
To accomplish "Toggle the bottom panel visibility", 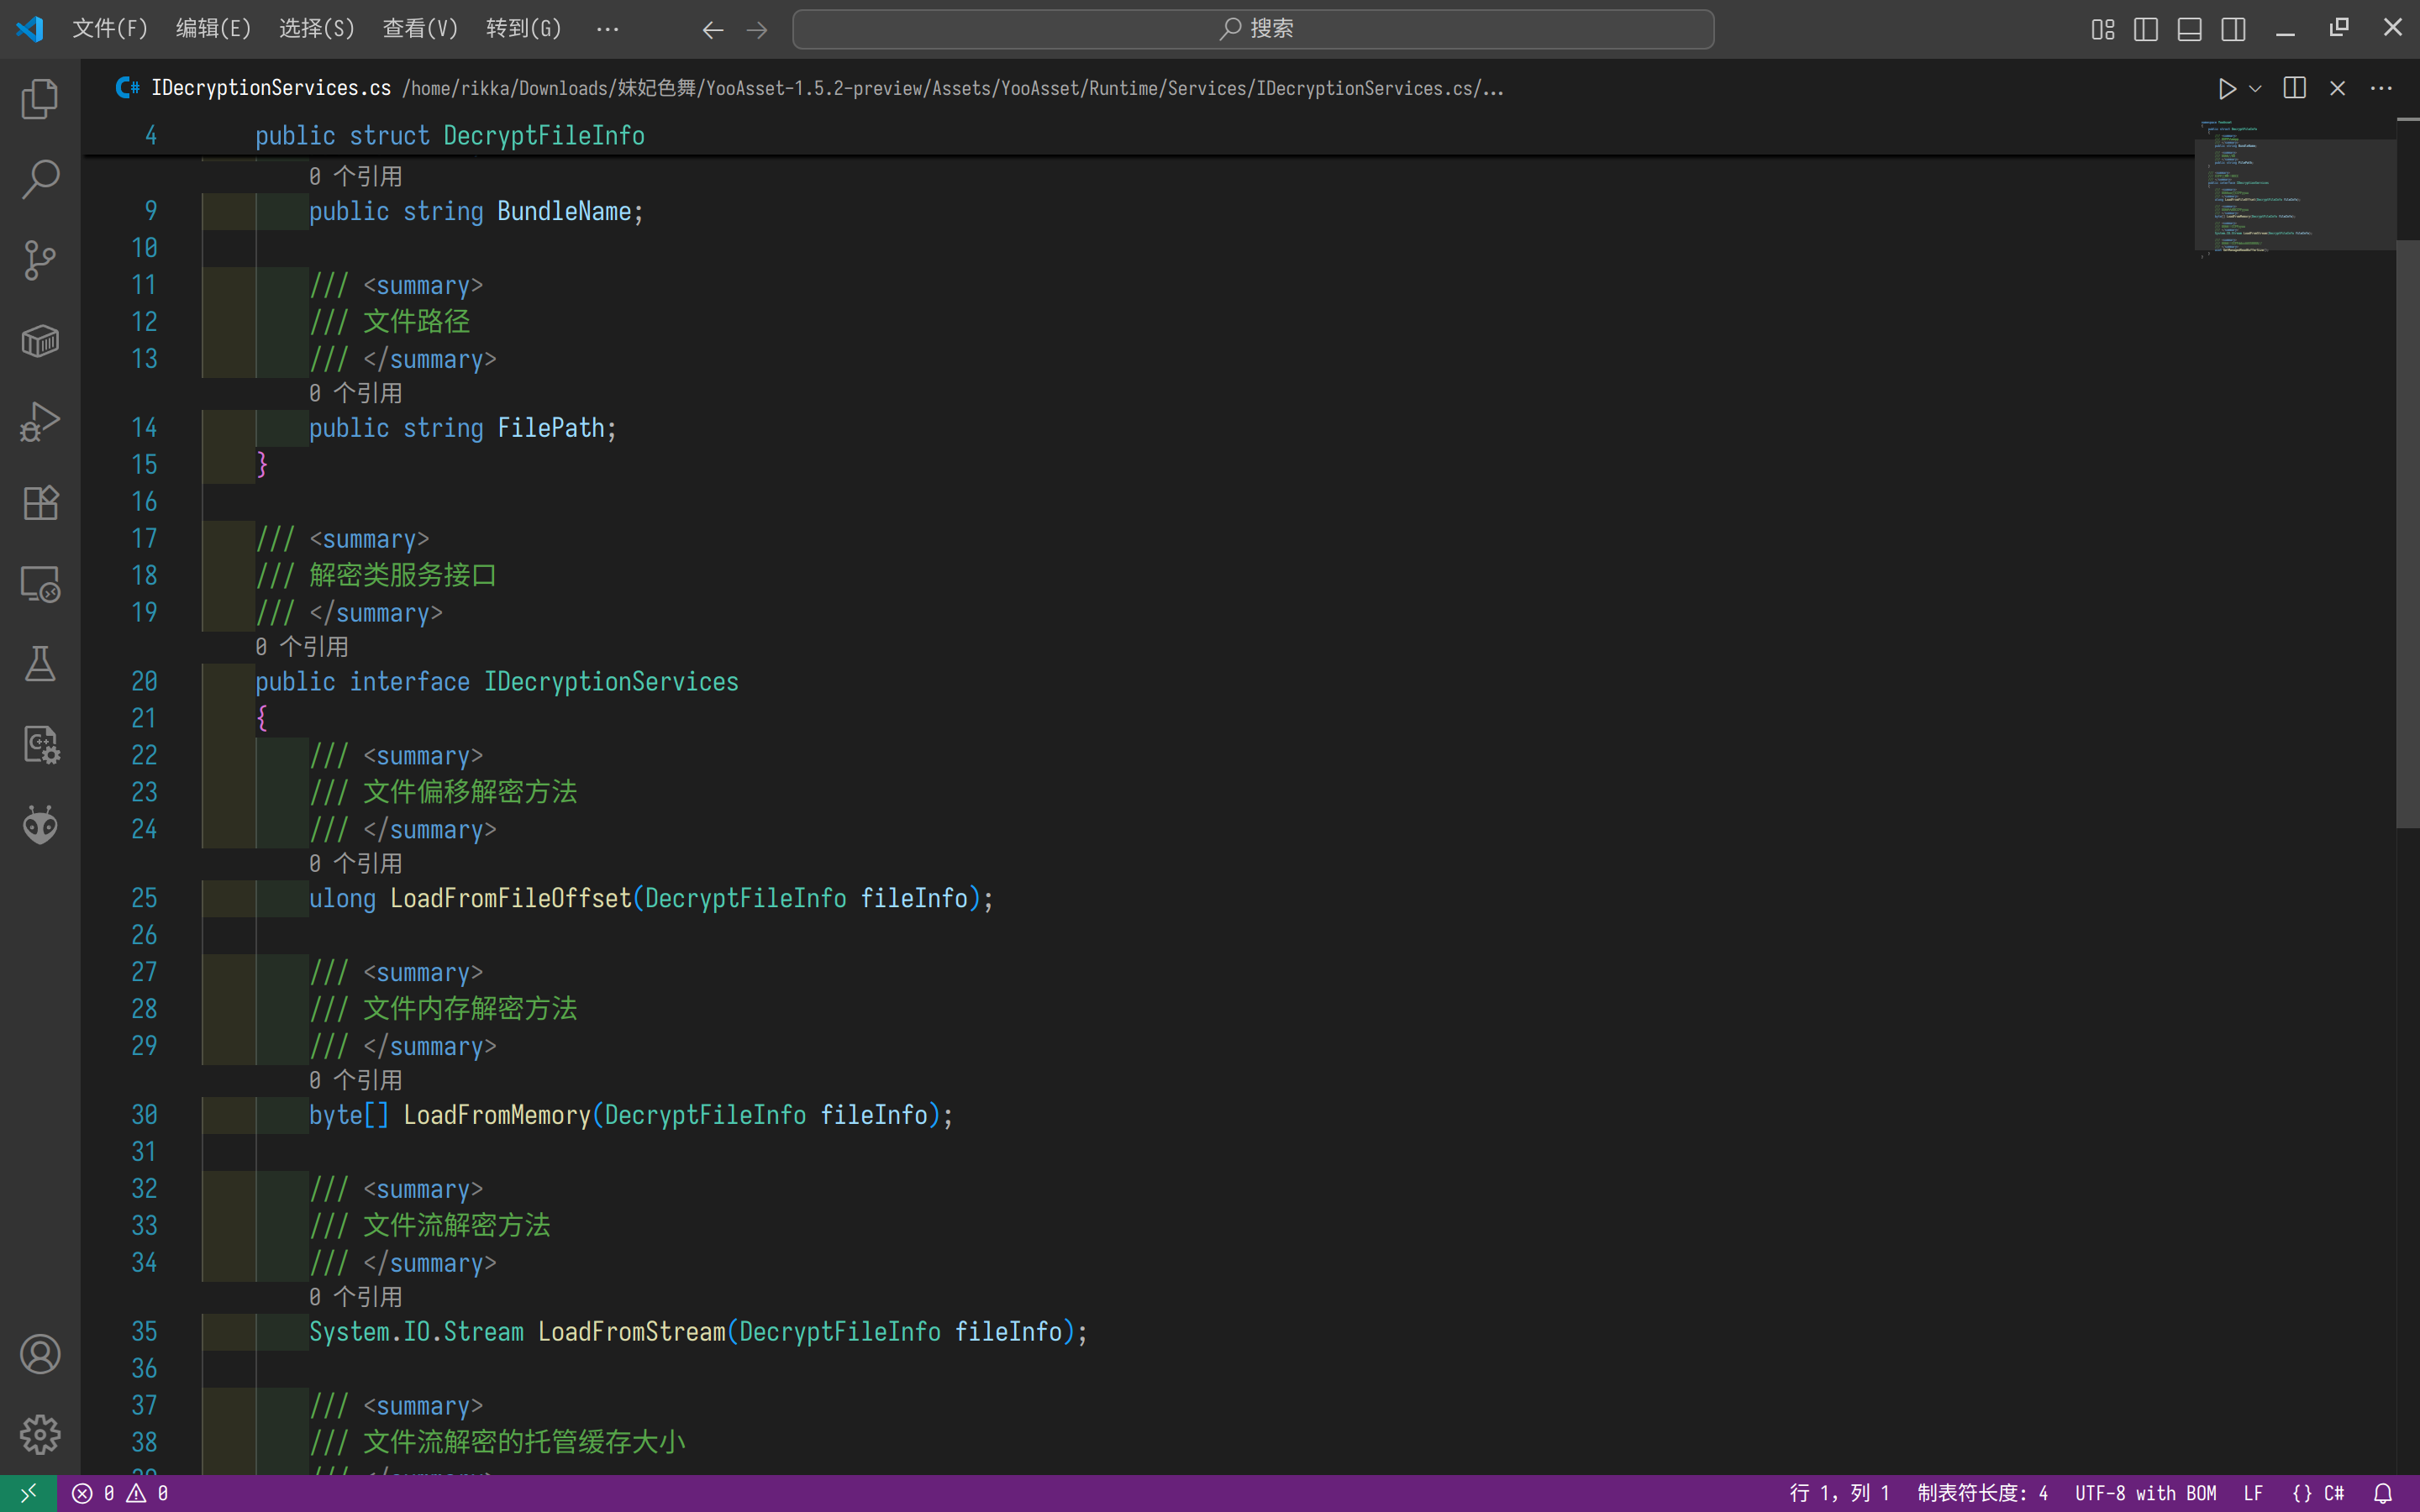I will point(2189,29).
